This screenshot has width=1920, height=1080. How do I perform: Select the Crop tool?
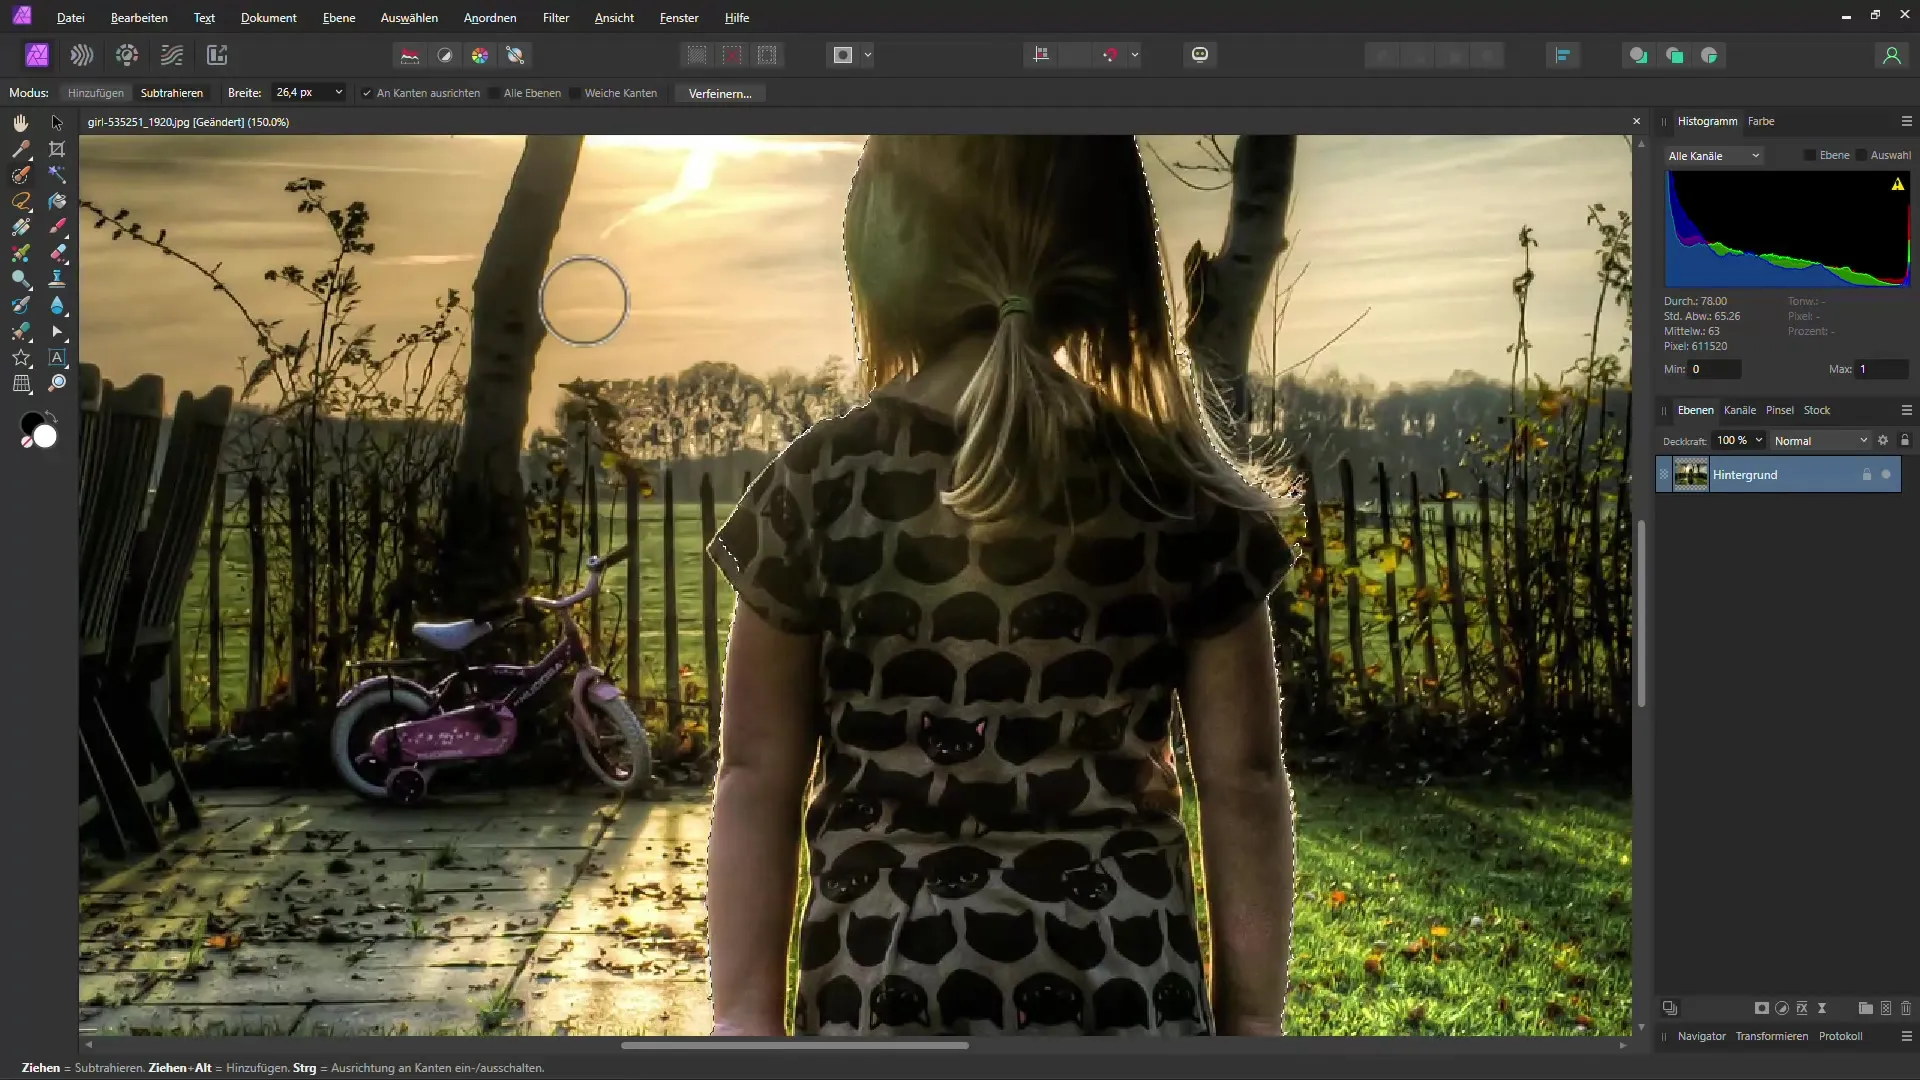[x=57, y=149]
